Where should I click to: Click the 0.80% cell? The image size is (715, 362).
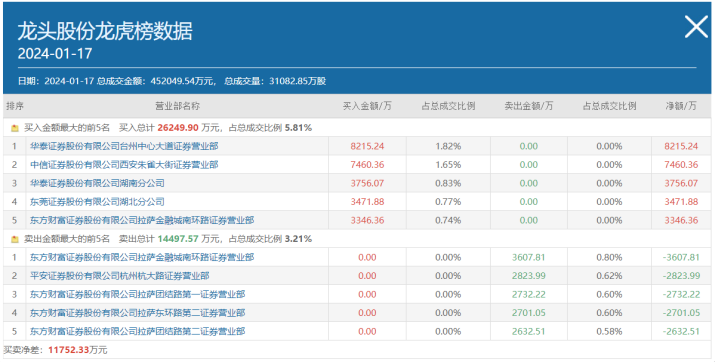(x=609, y=257)
